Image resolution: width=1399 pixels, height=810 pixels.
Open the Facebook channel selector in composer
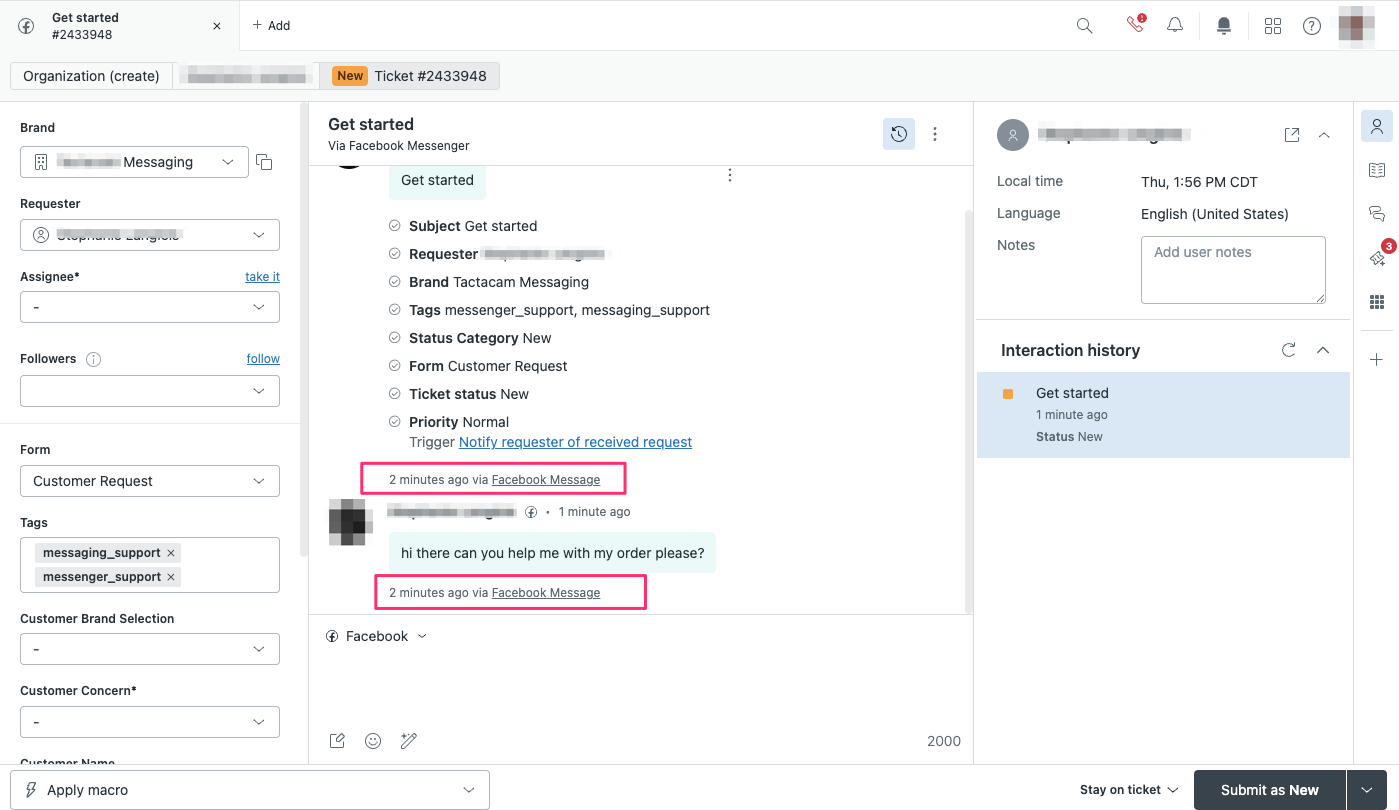(x=377, y=636)
